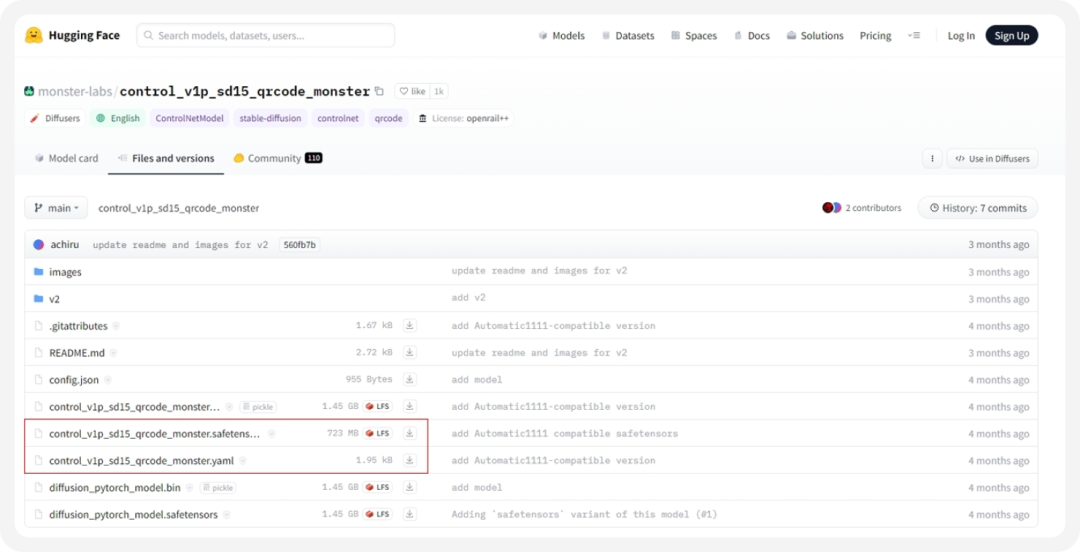The height and width of the screenshot is (552, 1080).
Task: Select the Diffusers tag
Action: (x=56, y=119)
